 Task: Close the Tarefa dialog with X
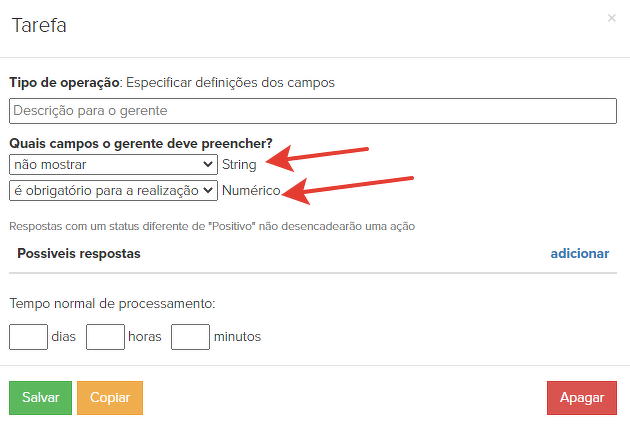click(611, 18)
